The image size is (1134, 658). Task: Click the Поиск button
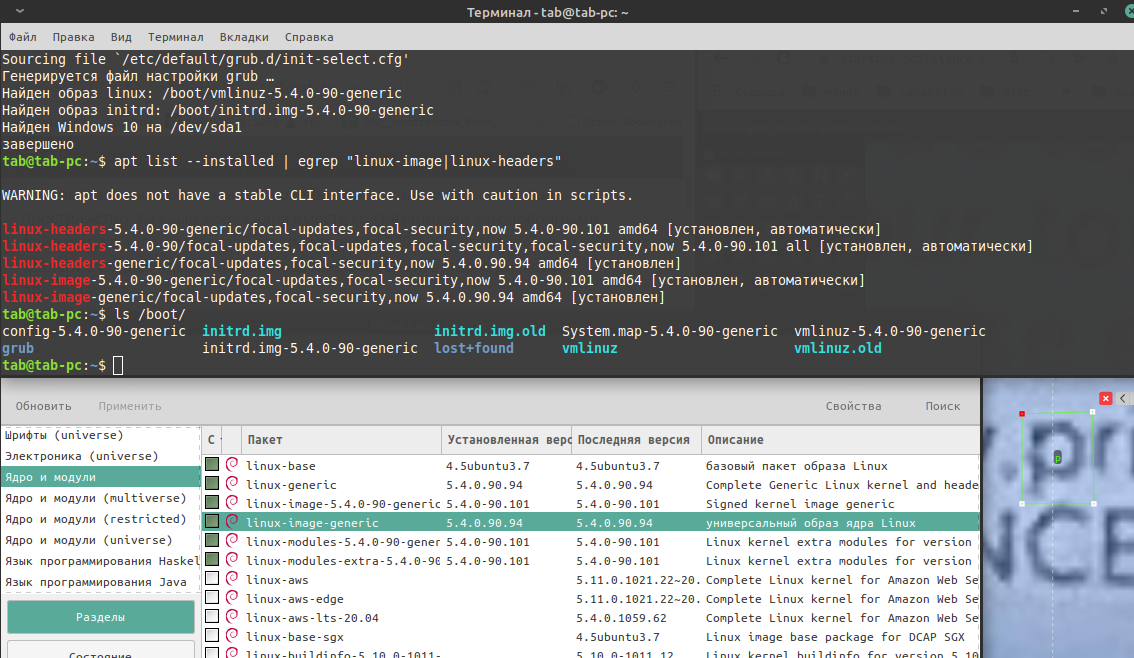942,406
